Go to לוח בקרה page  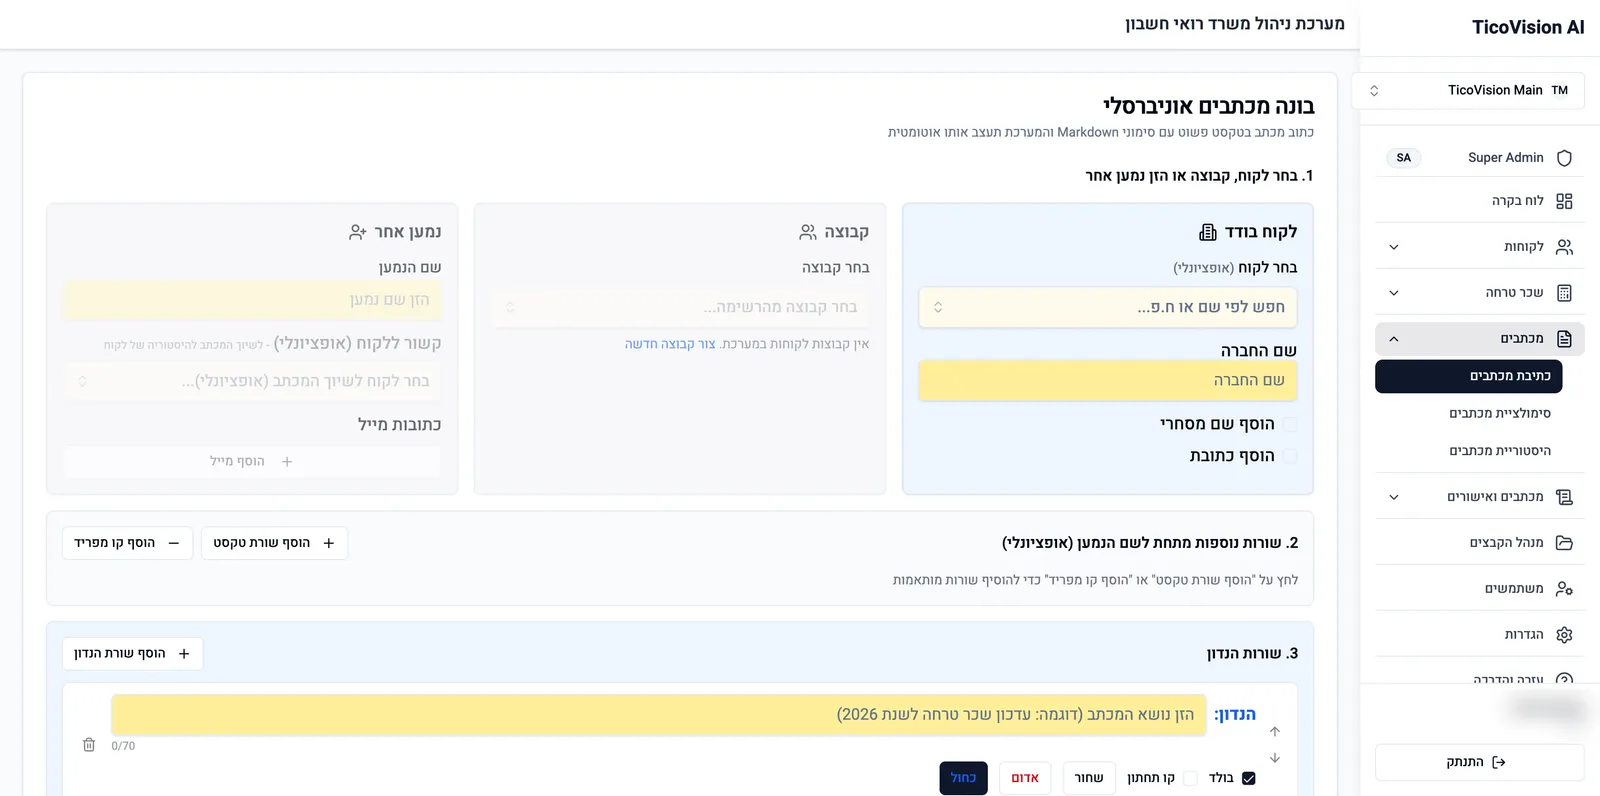point(1480,201)
